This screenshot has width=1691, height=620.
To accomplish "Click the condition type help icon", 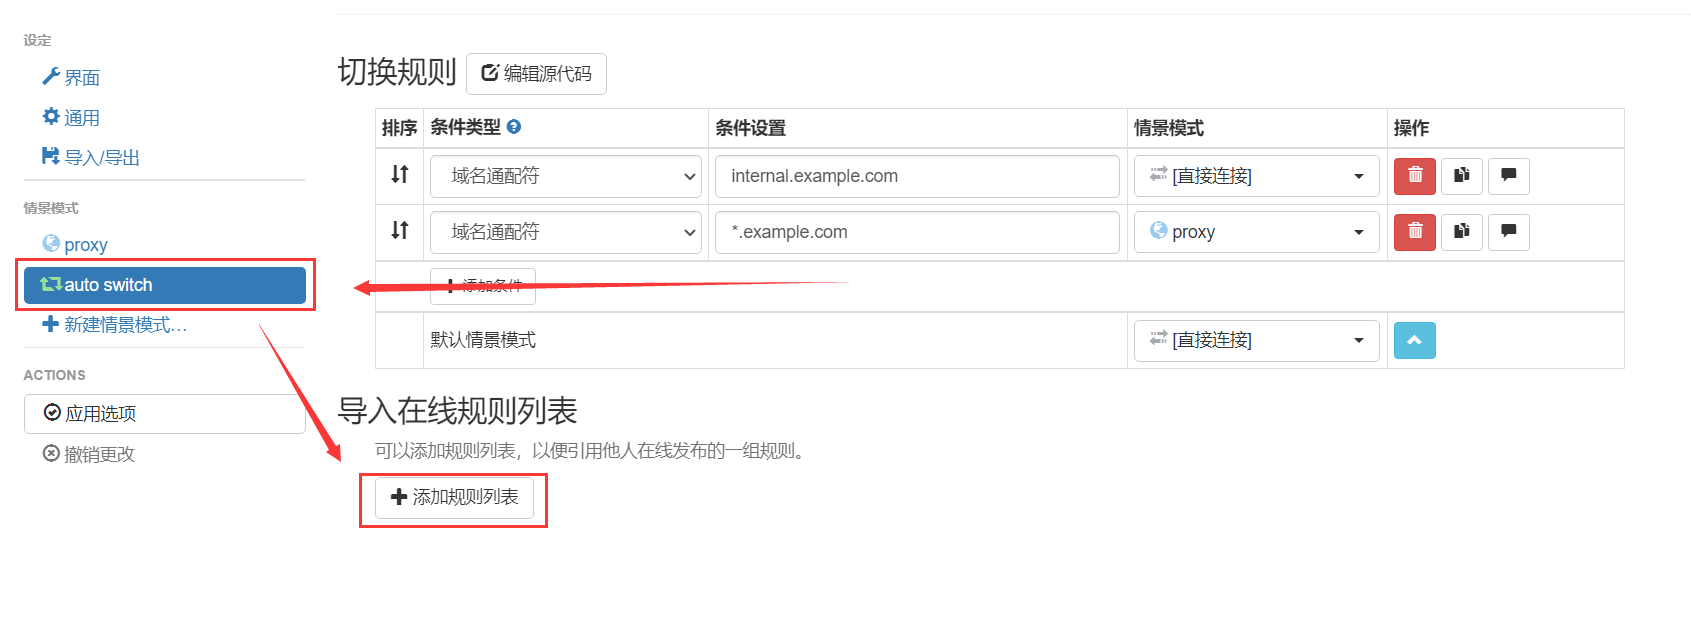I will [514, 127].
